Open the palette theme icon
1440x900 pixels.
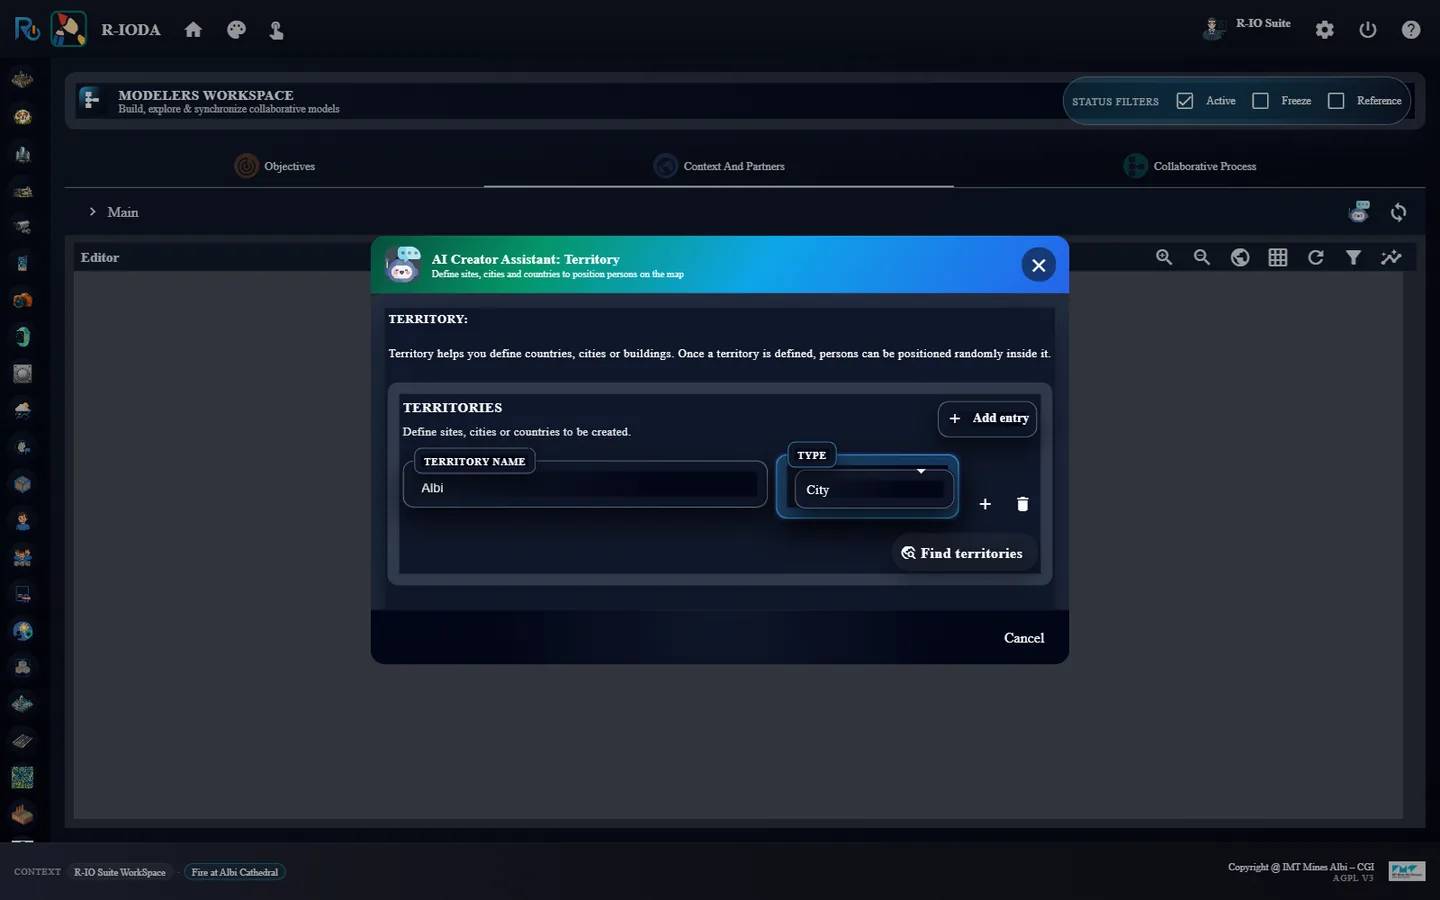(x=236, y=30)
